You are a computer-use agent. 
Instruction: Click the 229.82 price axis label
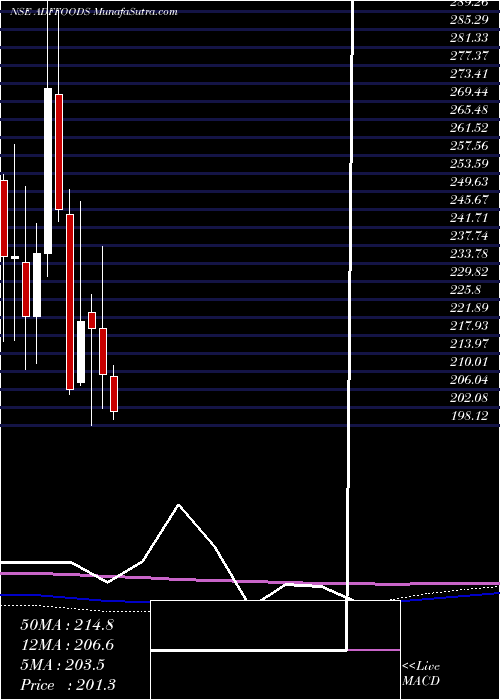pyautogui.click(x=469, y=271)
